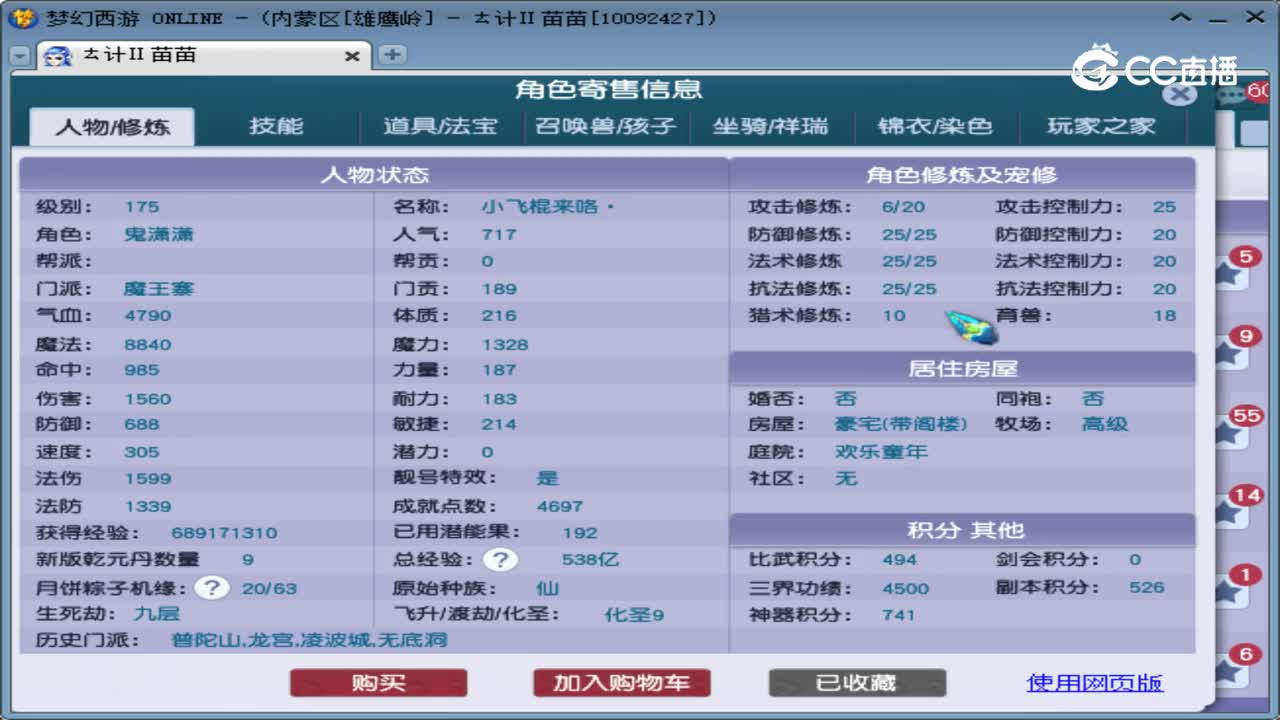Open the help icon next to 总经验
Screen dimensions: 1280x720
click(x=500, y=560)
